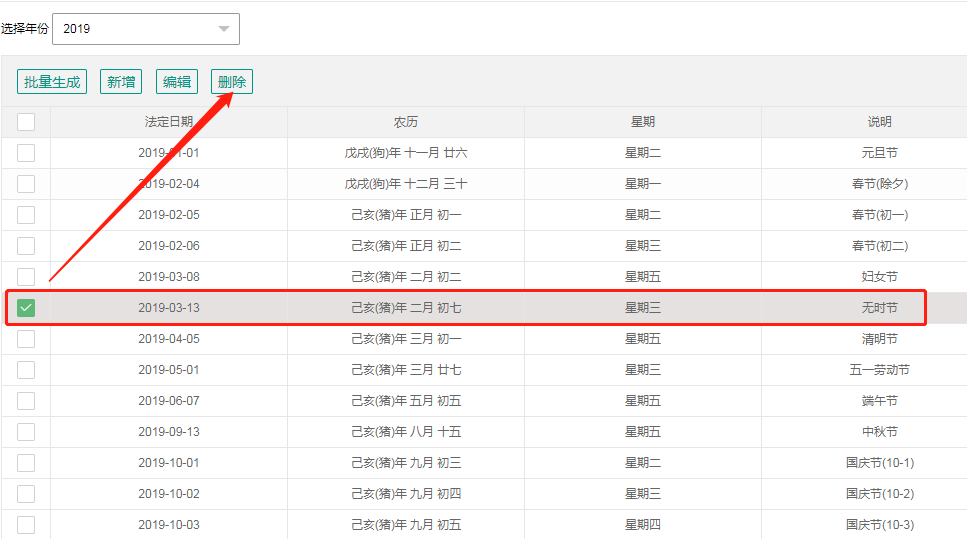
Task: Select the 五一劳动节 description cell
Action: point(879,370)
